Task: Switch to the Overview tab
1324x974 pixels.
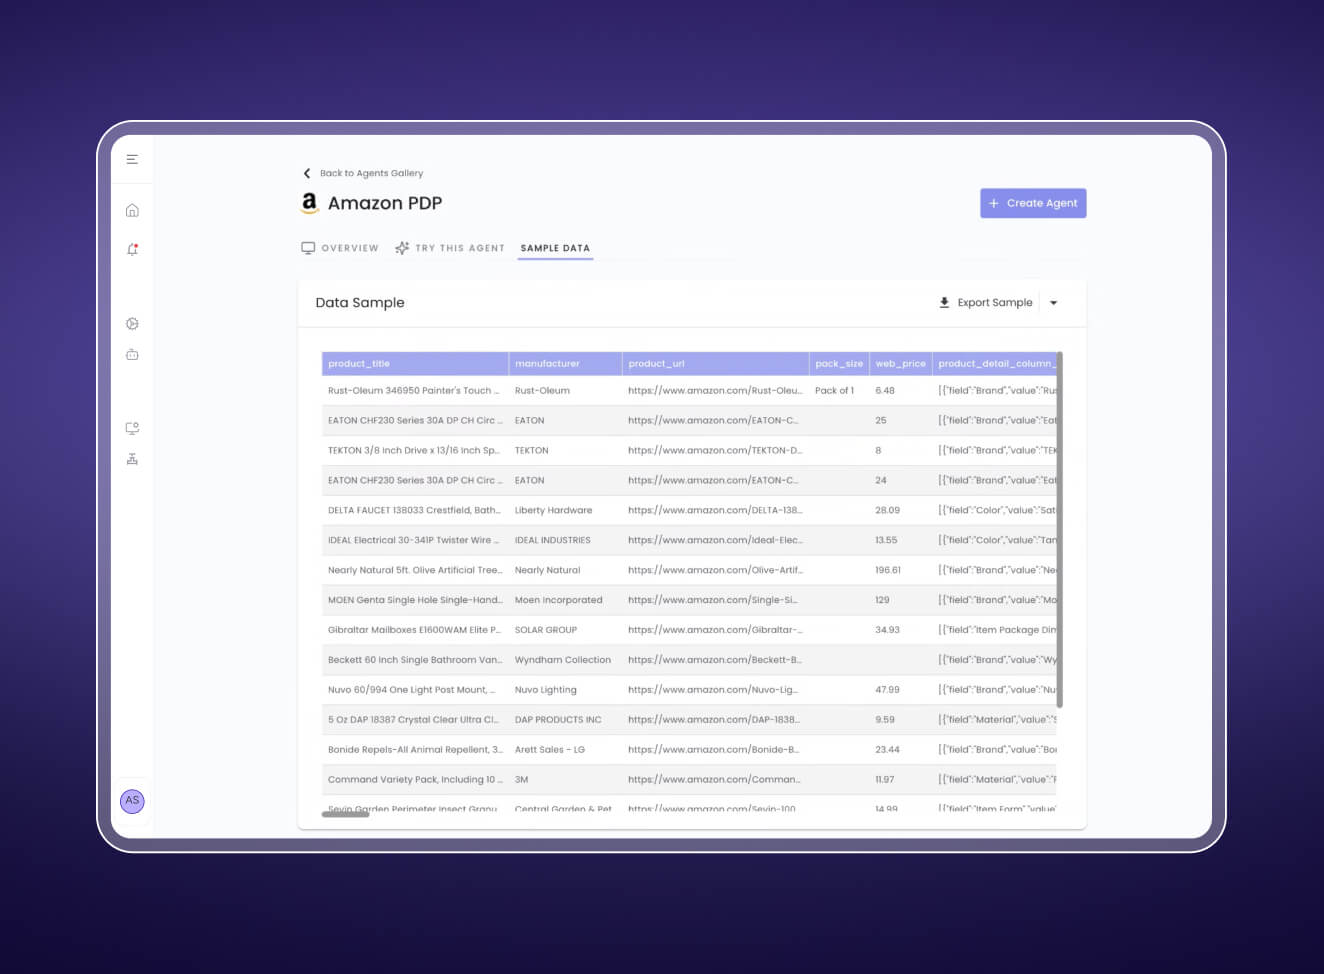Action: tap(340, 248)
